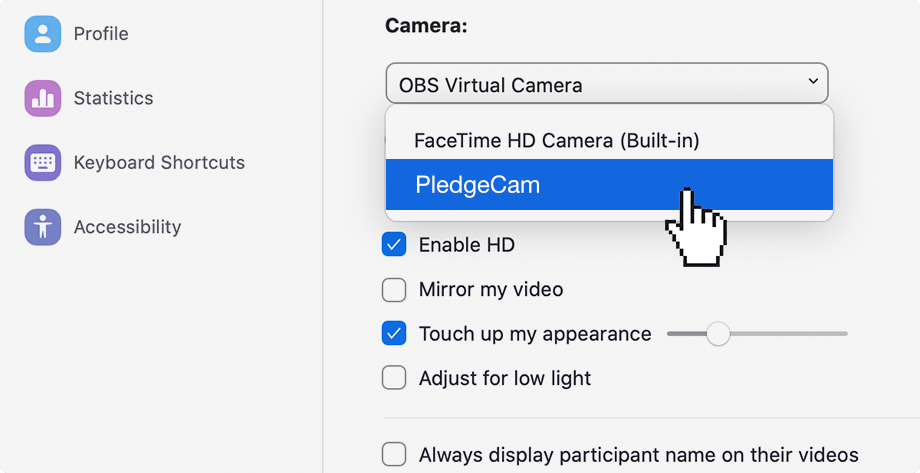Click the Statistics bar chart icon

coord(42,98)
